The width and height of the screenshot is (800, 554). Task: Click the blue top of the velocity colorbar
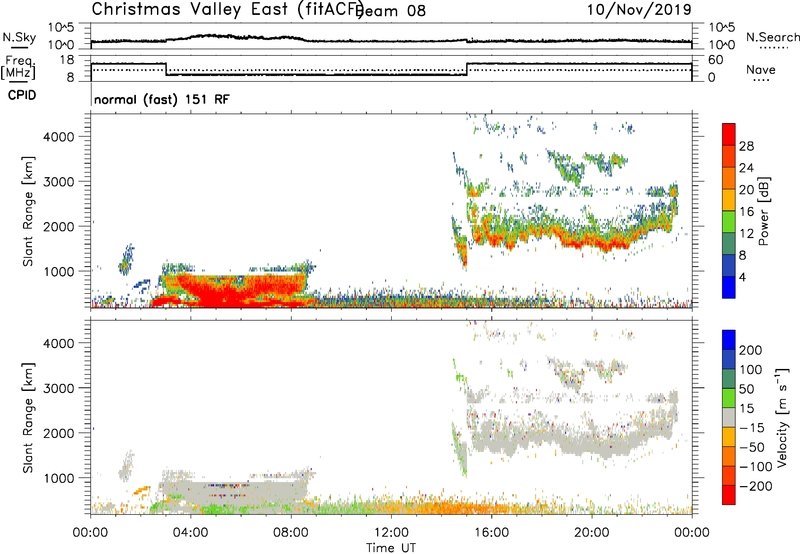[729, 339]
